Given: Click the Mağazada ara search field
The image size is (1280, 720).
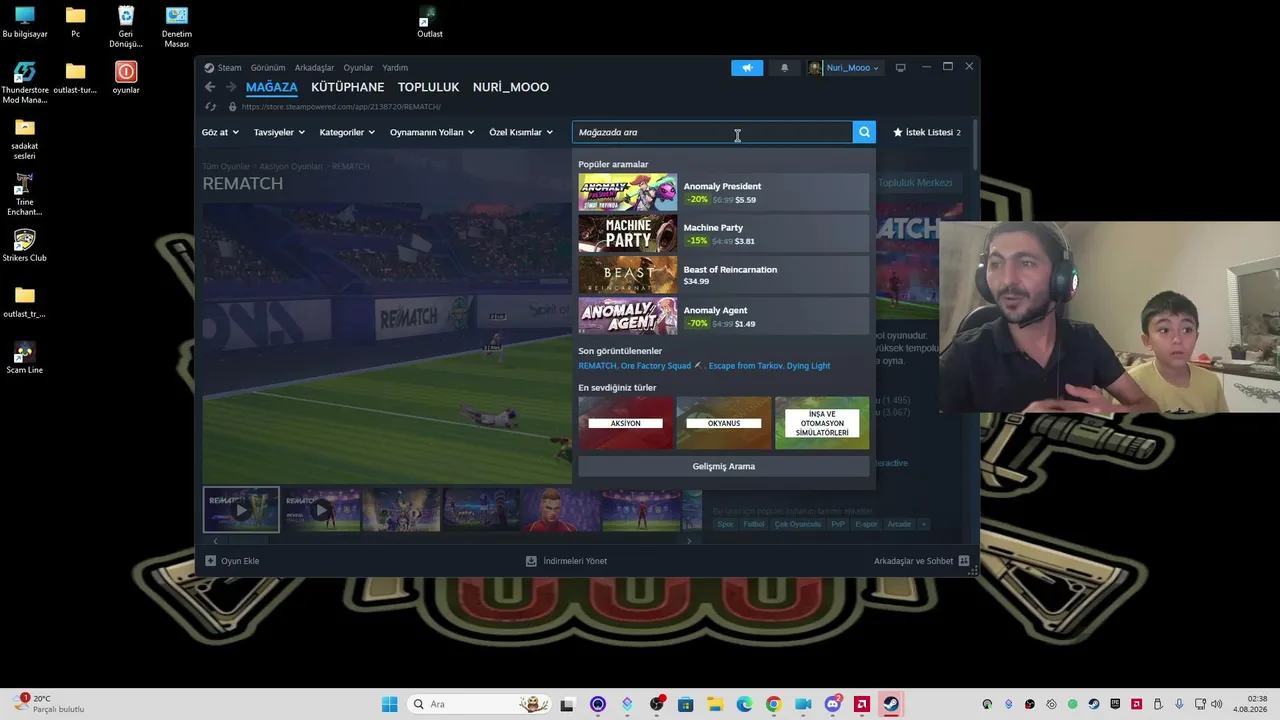Looking at the screenshot, I should click(x=712, y=132).
